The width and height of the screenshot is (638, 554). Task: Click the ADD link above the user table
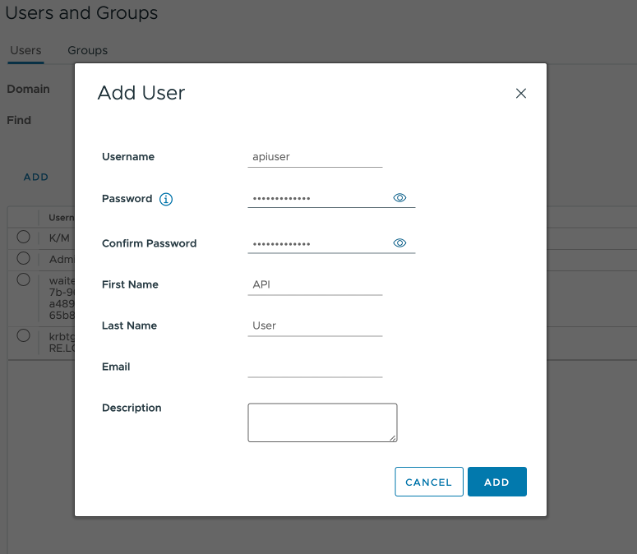[36, 177]
